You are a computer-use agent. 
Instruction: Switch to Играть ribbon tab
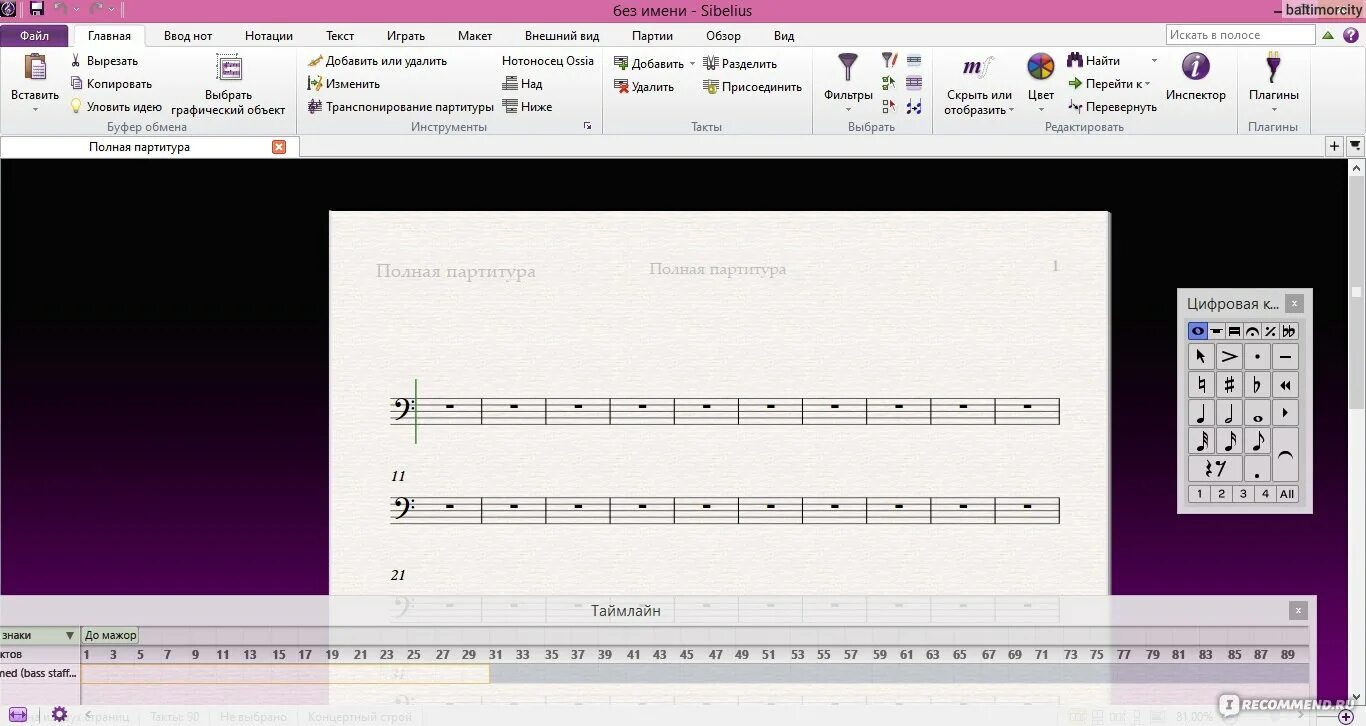click(406, 36)
